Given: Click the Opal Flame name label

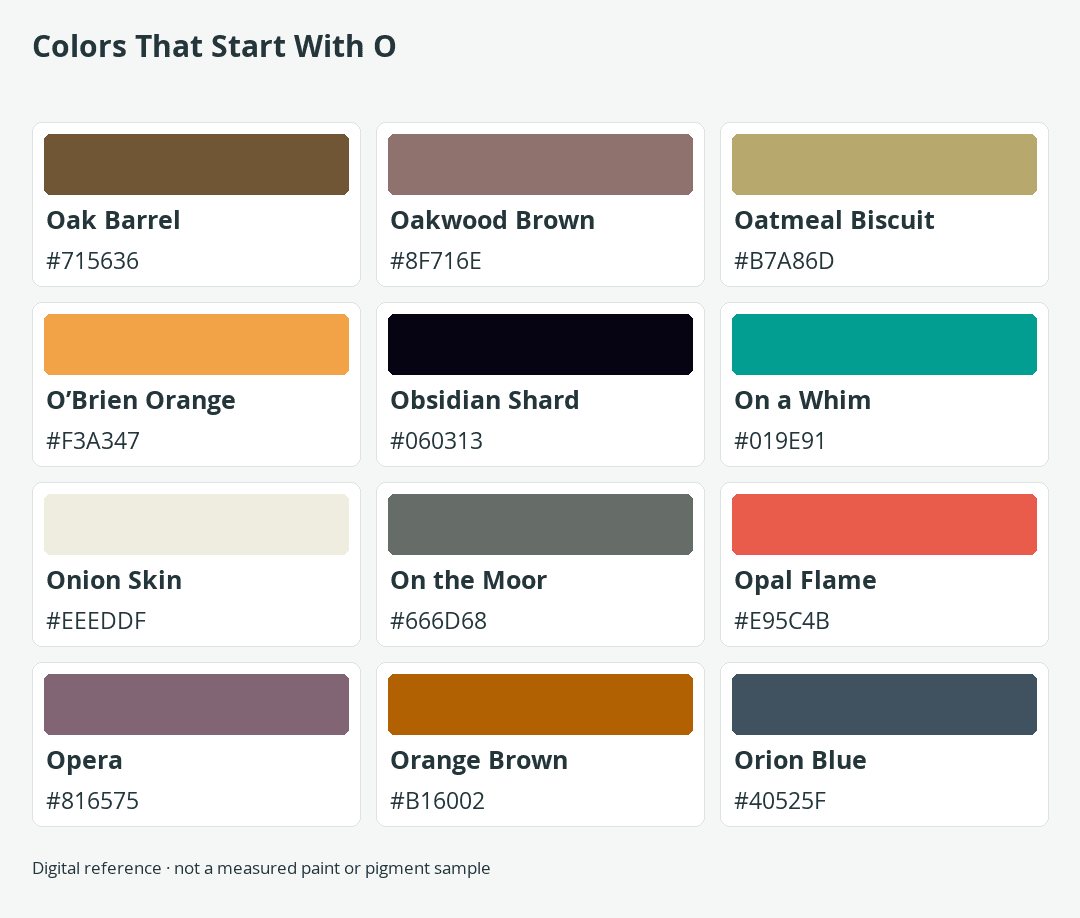Looking at the screenshot, I should point(805,581).
